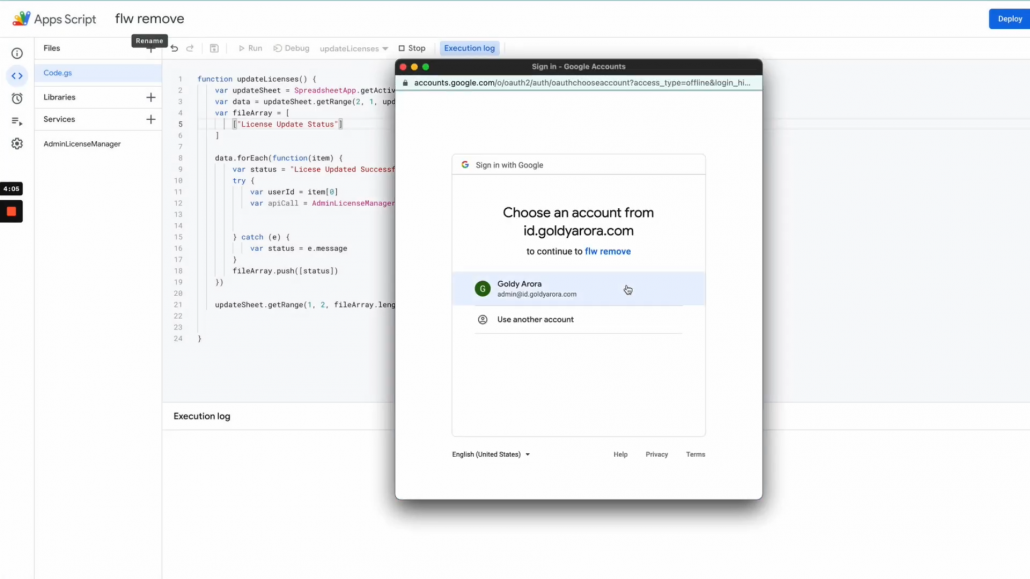Open the Executions list icon
1030x579 pixels.
coord(17,121)
